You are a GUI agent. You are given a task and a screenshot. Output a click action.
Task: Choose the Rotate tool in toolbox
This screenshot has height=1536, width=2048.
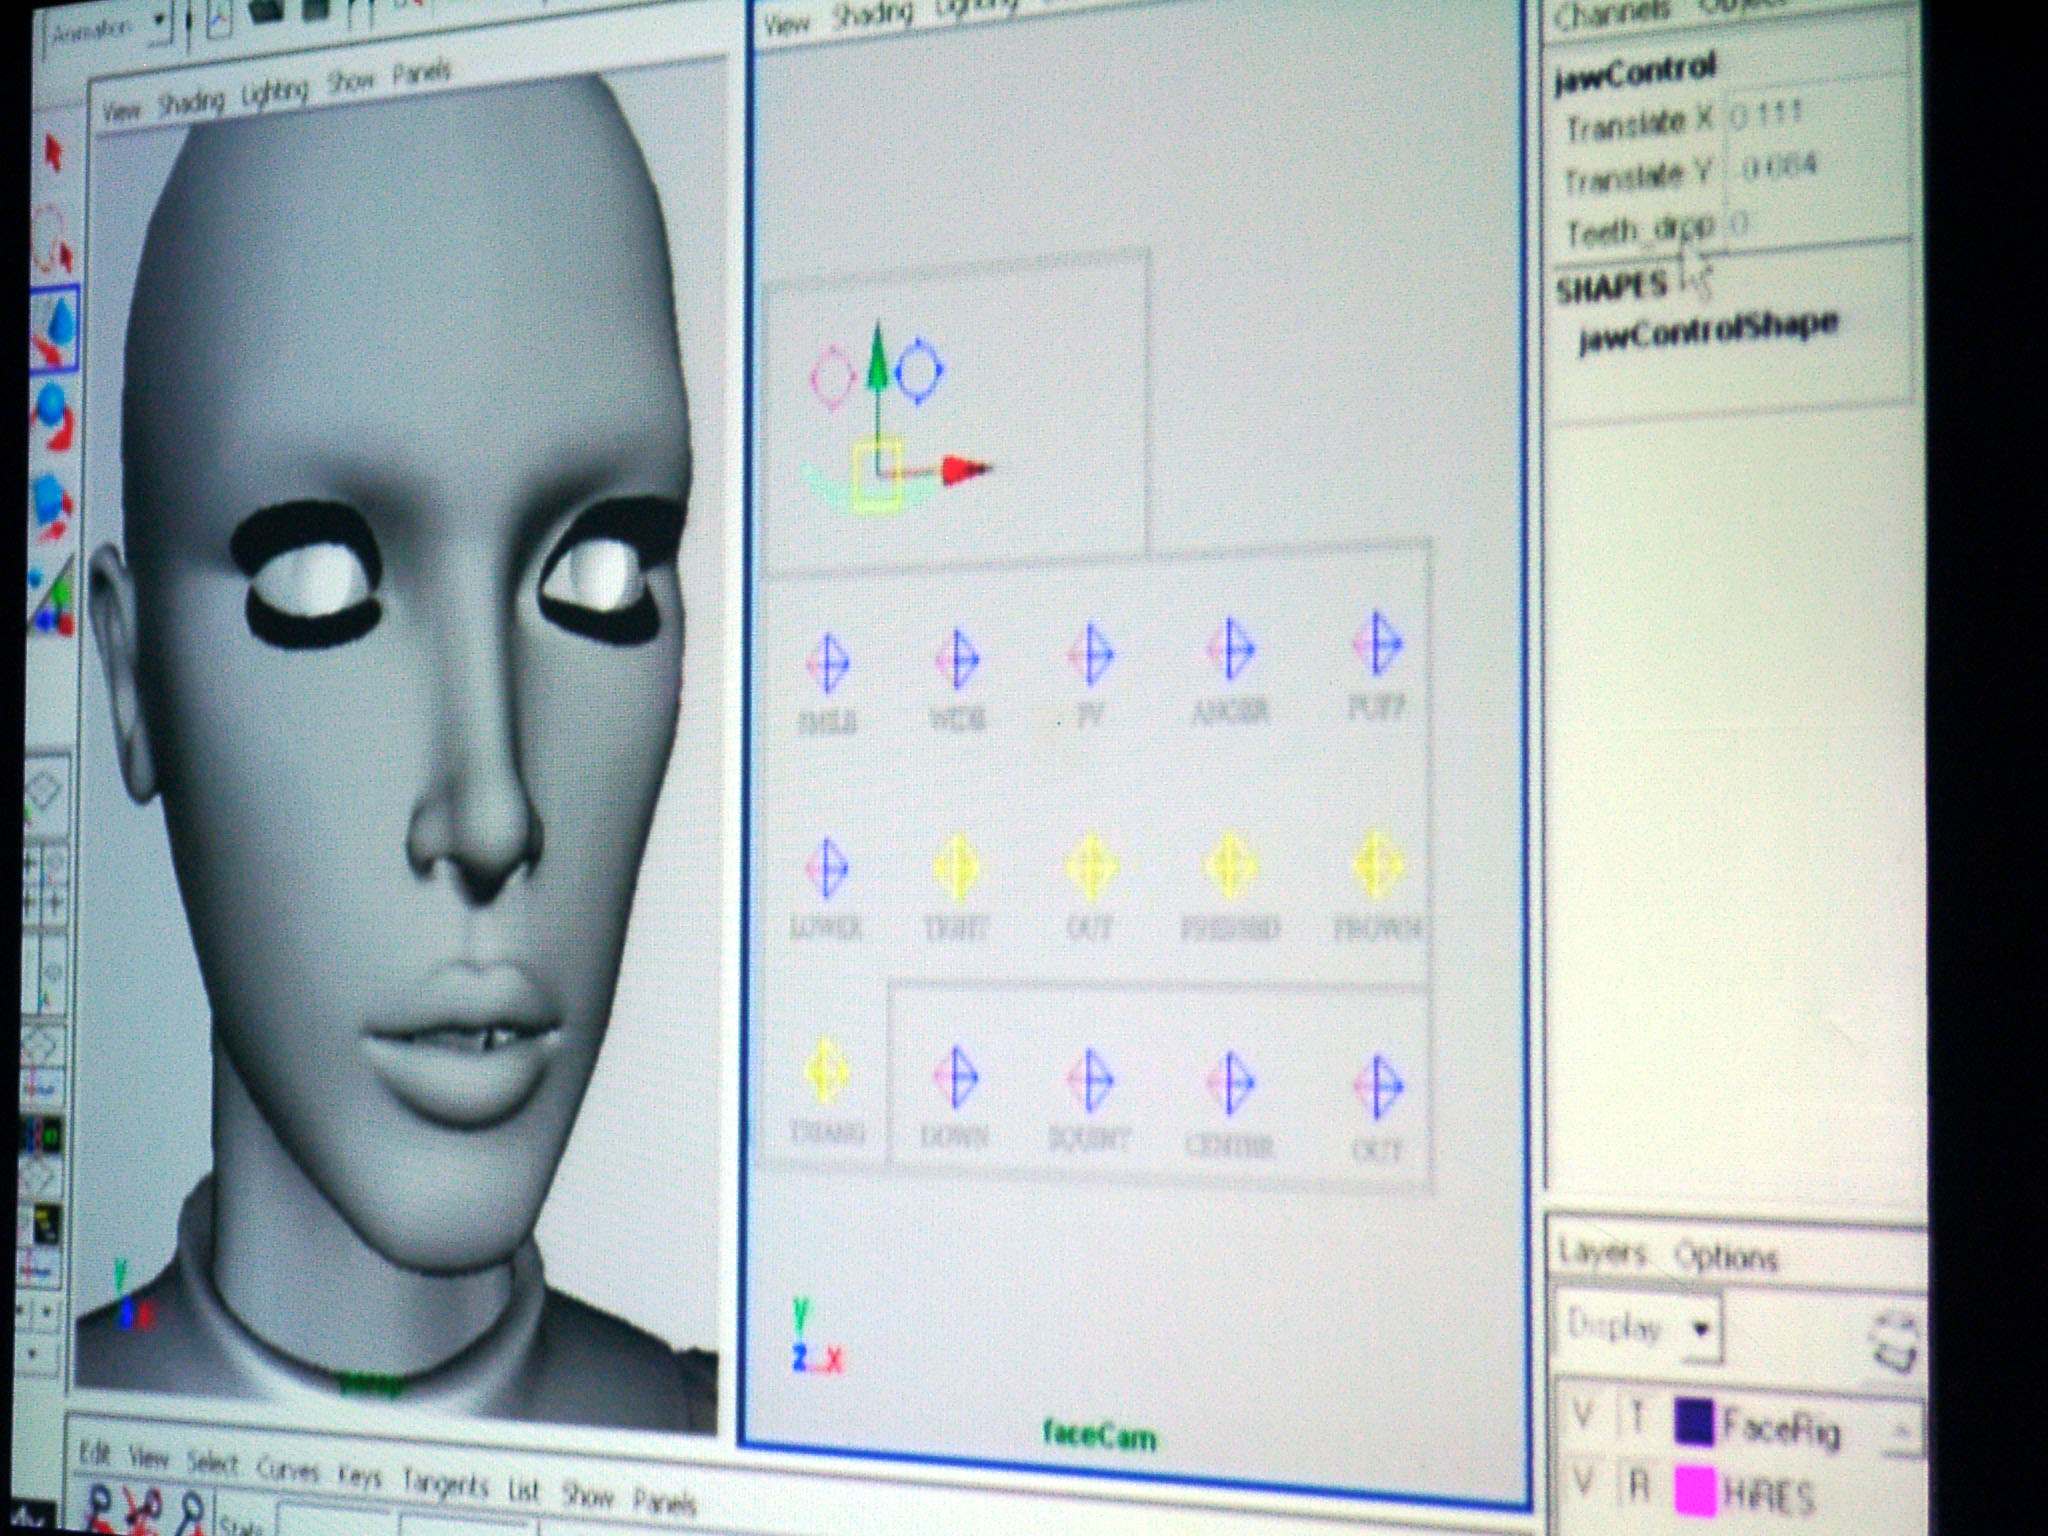[x=52, y=415]
